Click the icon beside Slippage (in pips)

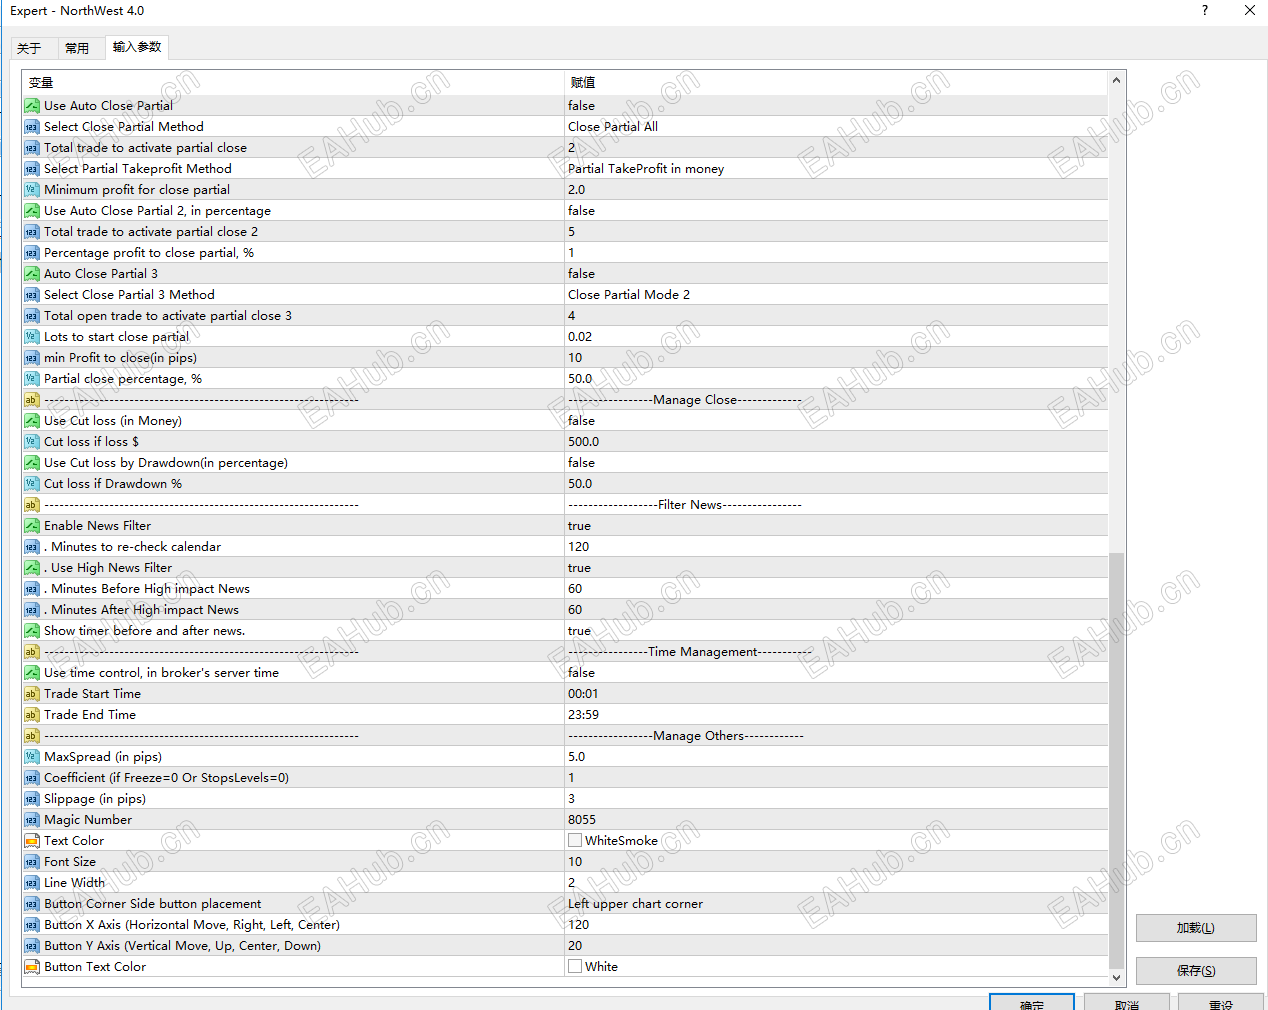coord(32,798)
